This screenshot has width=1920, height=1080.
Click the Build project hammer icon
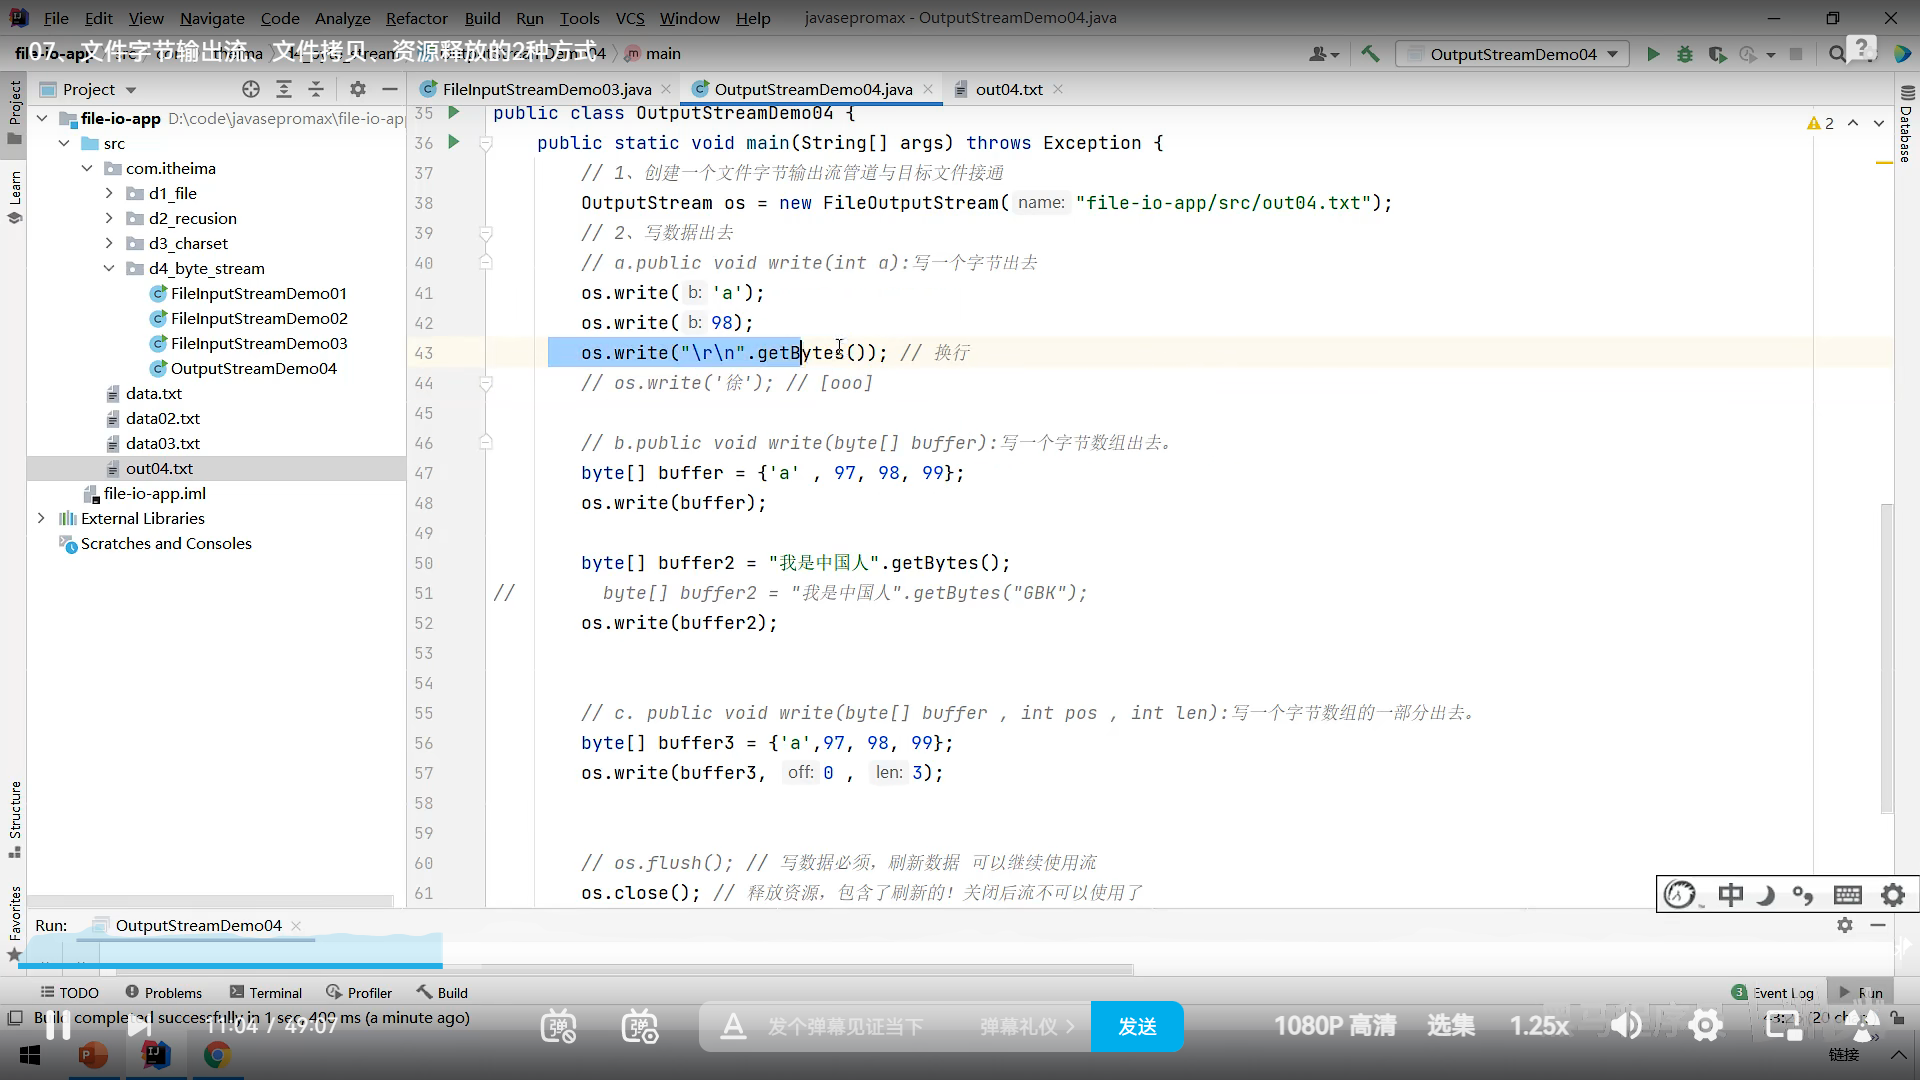tap(1370, 54)
